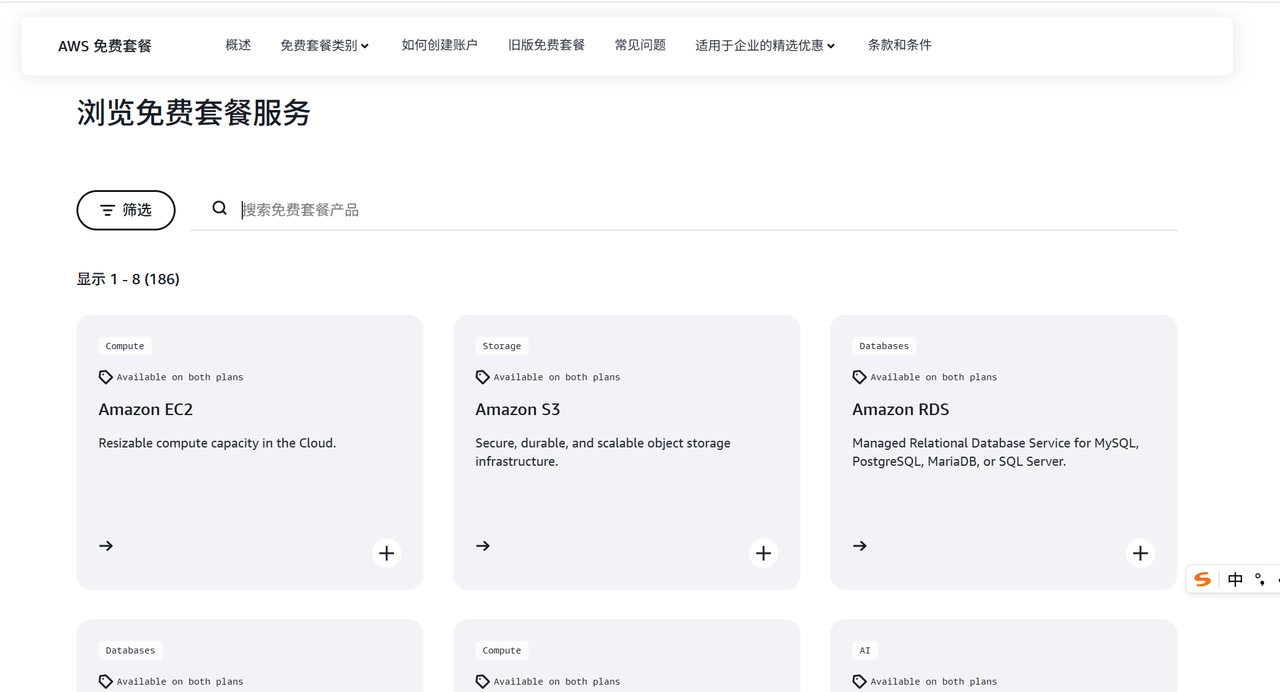Click the tag icon on Amazon EC2 card
1280x692 pixels.
[105, 377]
